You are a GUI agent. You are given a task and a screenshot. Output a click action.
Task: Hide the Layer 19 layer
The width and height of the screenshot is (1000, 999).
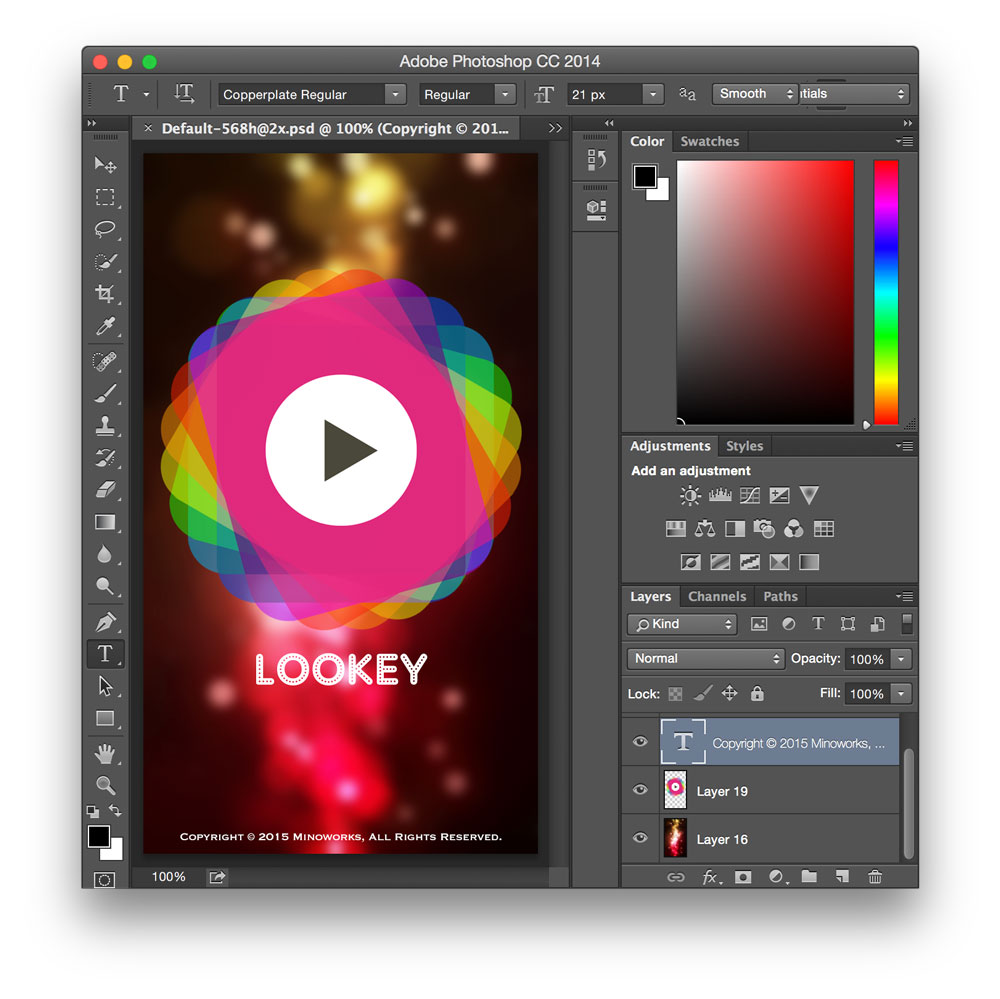coord(640,791)
